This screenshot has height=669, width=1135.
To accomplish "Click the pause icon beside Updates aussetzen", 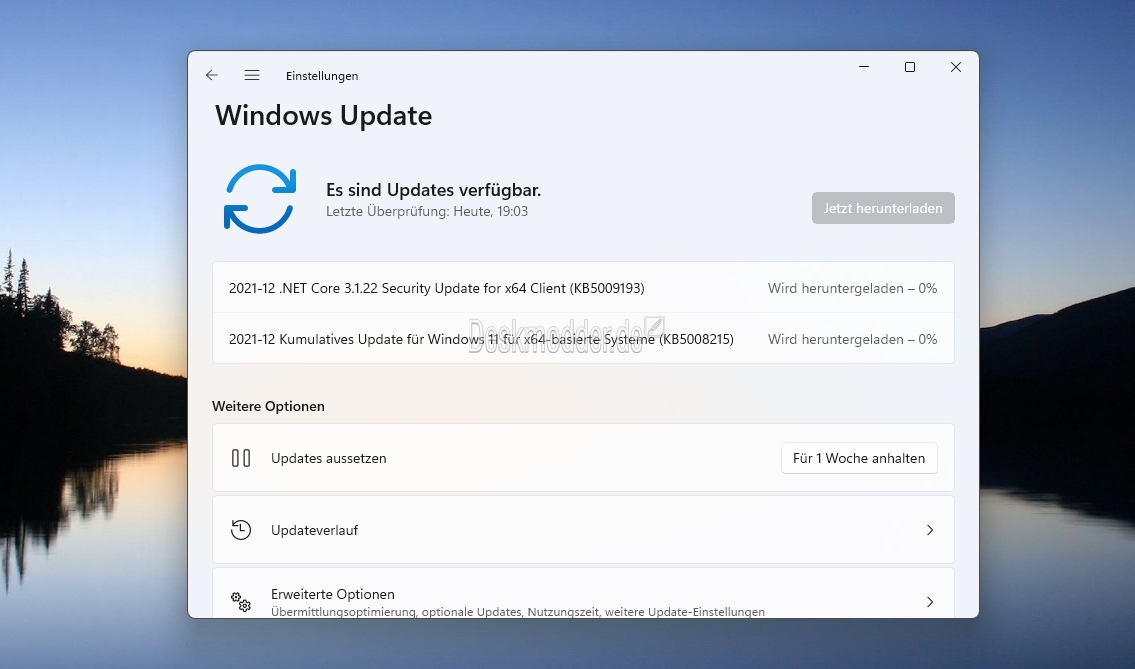I will coord(241,458).
